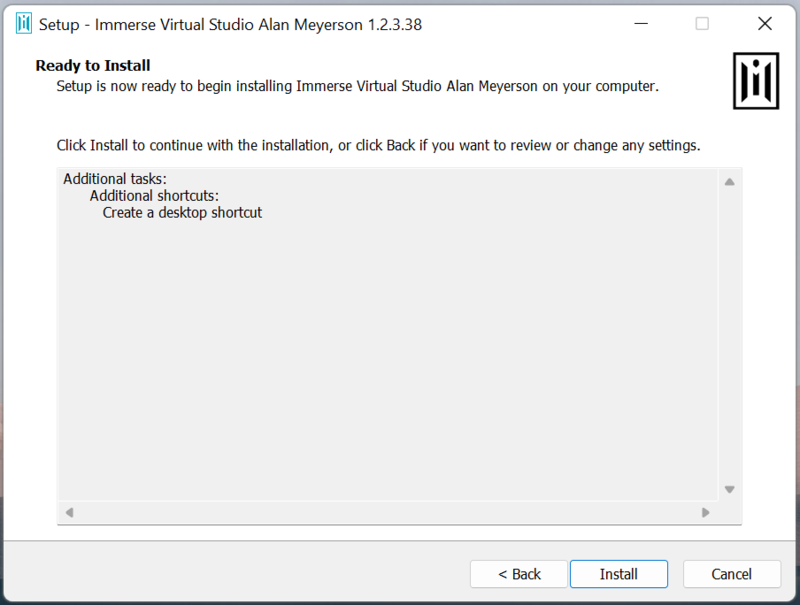The image size is (800, 605).
Task: Click the Install button
Action: click(x=618, y=574)
